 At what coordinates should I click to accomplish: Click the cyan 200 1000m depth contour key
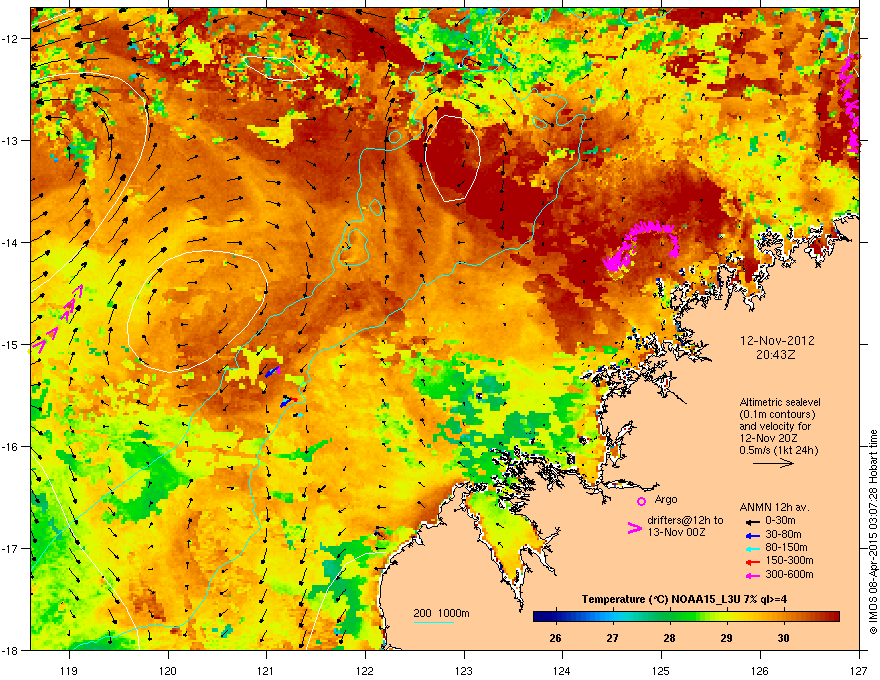click(x=433, y=623)
